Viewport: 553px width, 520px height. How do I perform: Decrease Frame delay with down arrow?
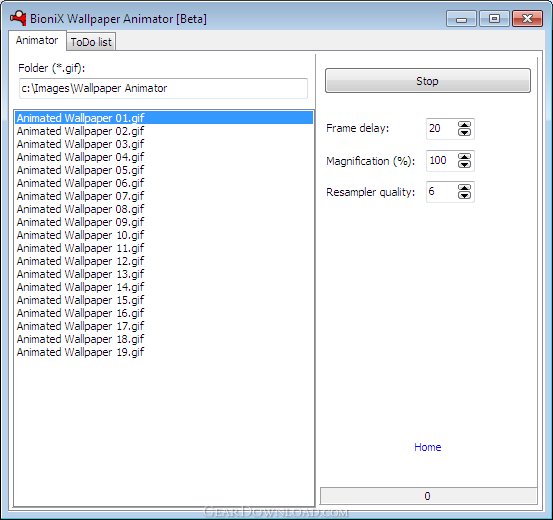click(x=464, y=132)
